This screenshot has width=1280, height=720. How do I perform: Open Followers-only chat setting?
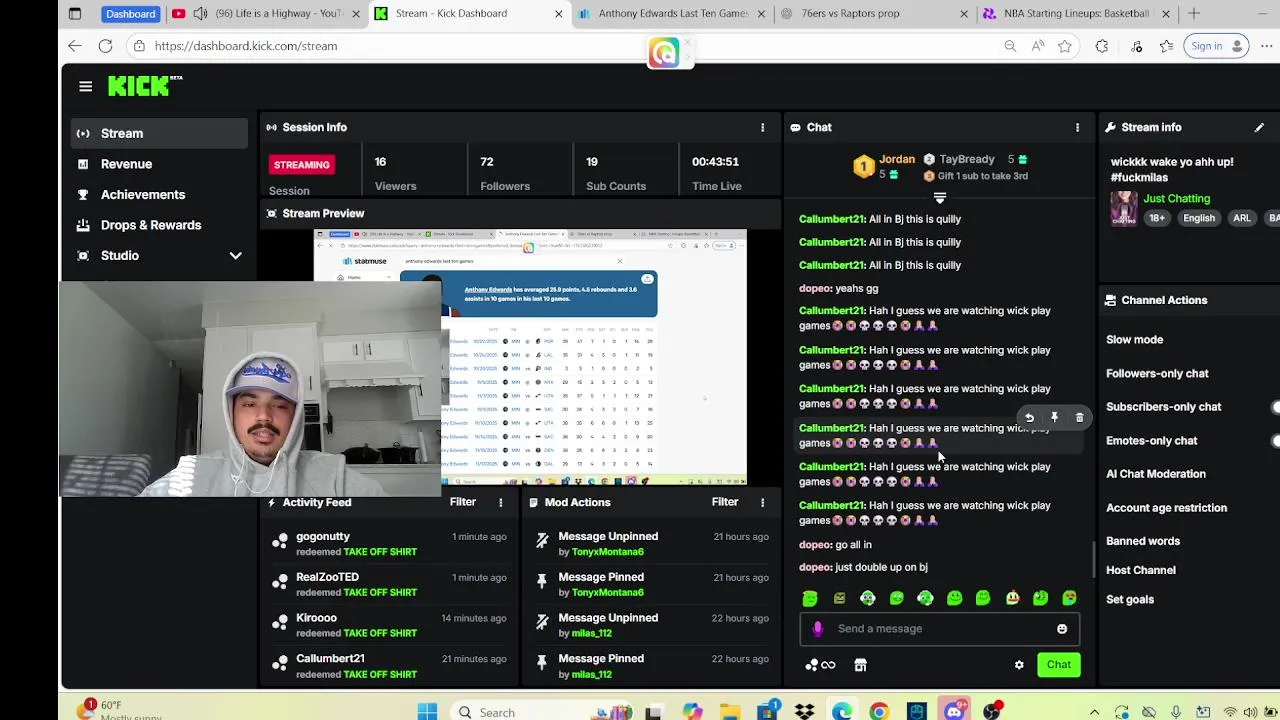click(x=1157, y=374)
